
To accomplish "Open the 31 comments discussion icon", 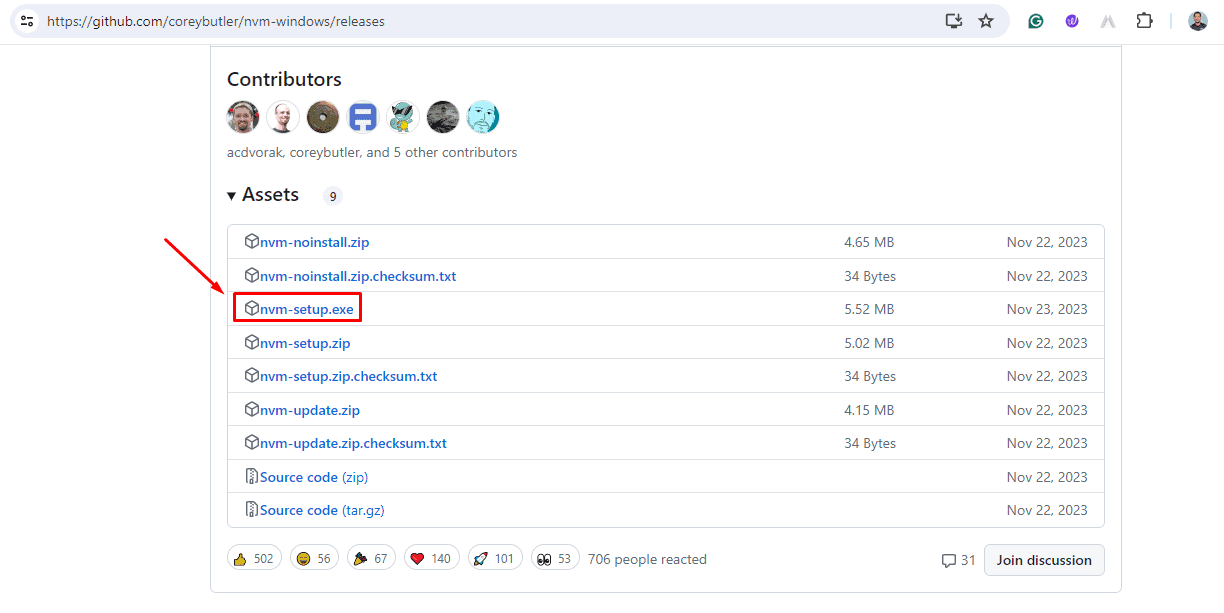I will tap(958, 560).
